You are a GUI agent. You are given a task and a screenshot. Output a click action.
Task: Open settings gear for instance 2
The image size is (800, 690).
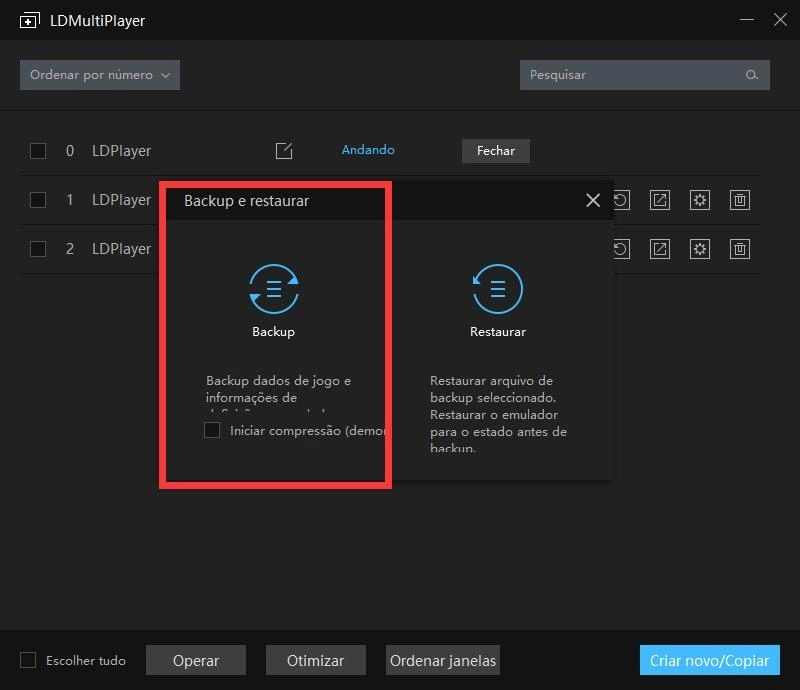tap(700, 249)
